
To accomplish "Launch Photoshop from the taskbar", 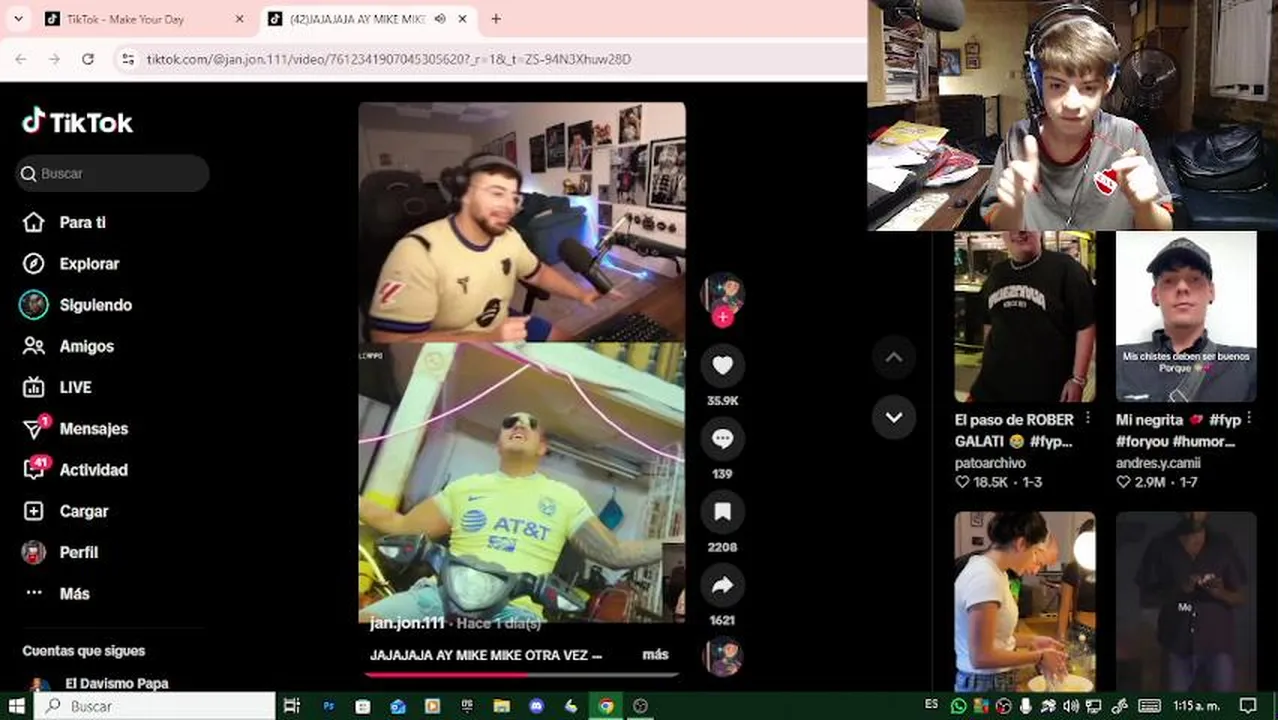I will [x=329, y=706].
